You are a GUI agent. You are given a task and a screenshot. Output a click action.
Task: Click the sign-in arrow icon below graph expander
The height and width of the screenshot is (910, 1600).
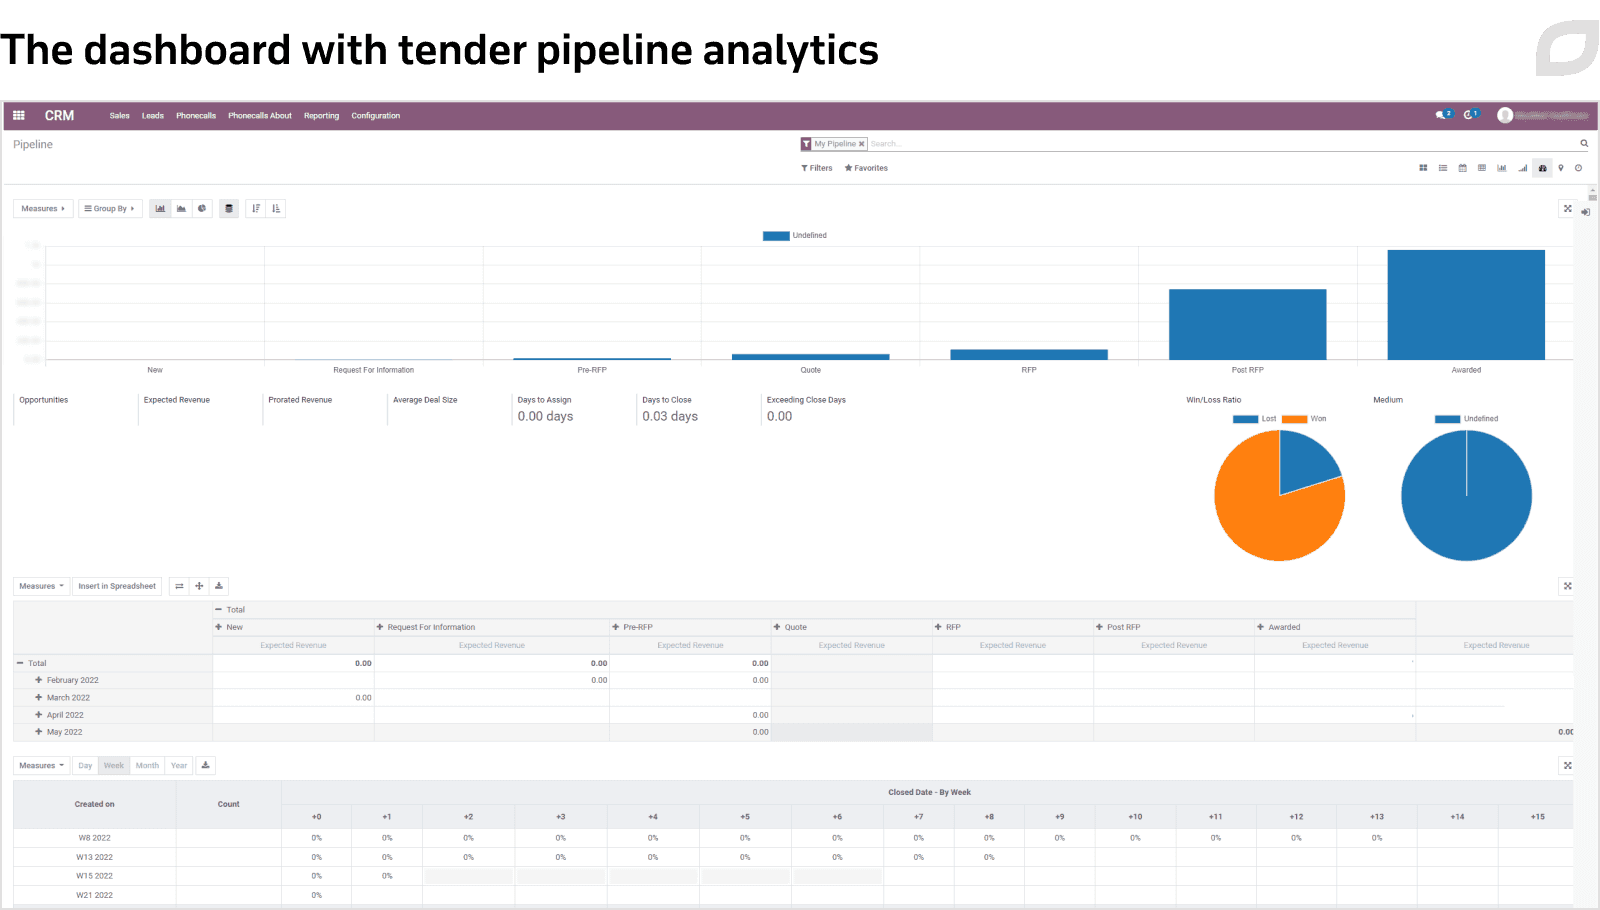click(1586, 212)
